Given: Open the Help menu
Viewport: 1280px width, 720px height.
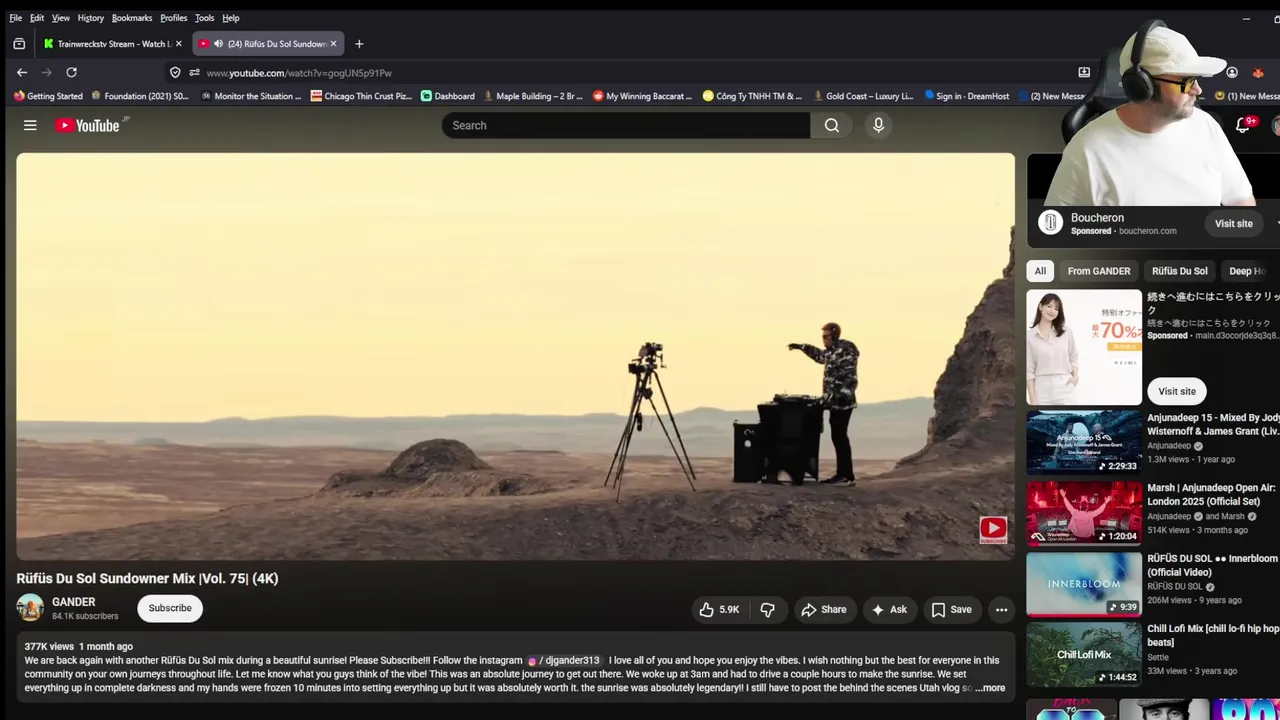Looking at the screenshot, I should [x=231, y=18].
